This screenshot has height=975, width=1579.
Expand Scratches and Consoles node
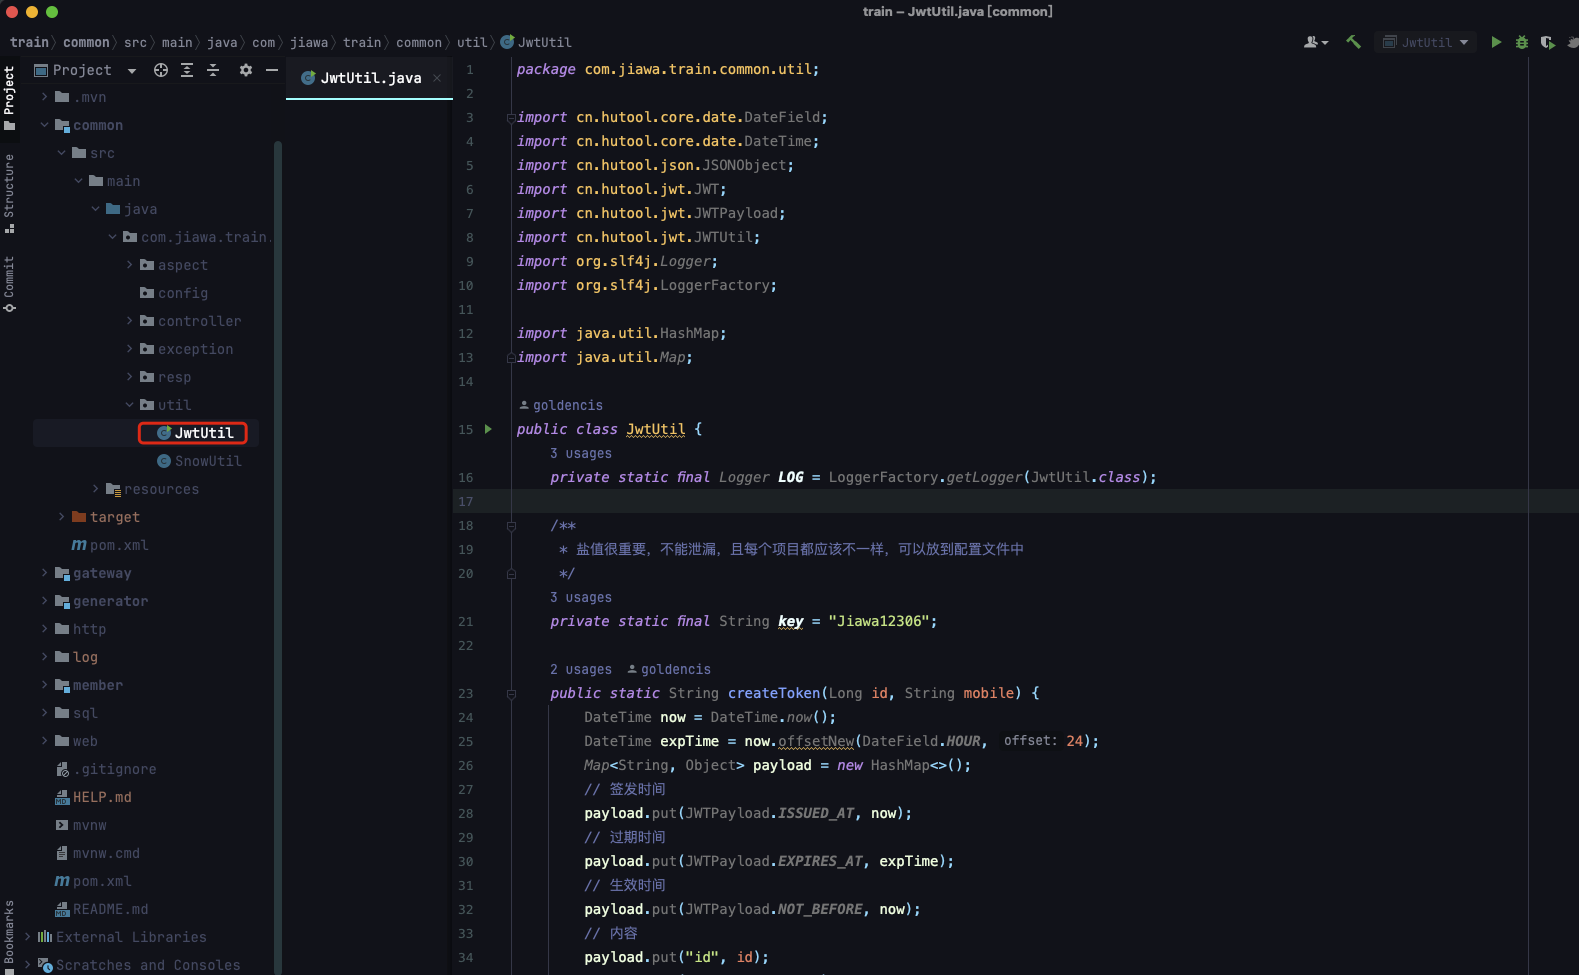point(28,965)
